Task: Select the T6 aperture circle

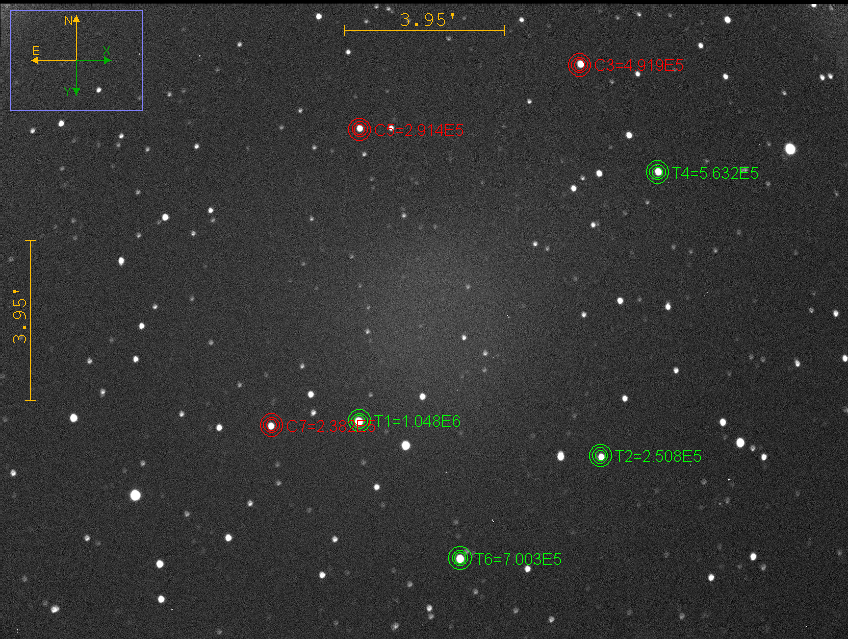Action: (x=459, y=558)
